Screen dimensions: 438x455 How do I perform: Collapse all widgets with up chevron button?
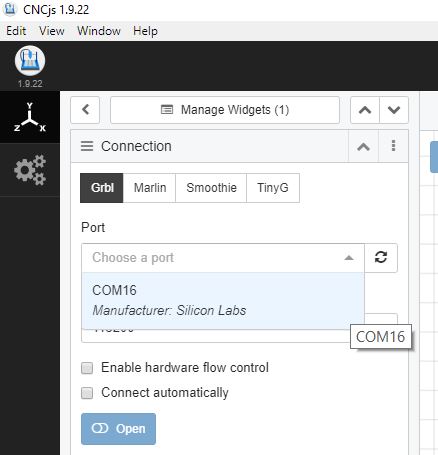point(365,110)
